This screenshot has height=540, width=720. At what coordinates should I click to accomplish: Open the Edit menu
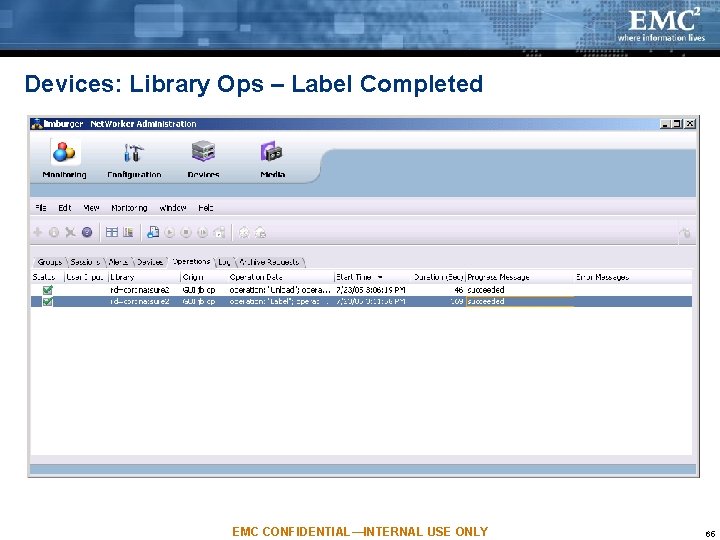click(64, 208)
